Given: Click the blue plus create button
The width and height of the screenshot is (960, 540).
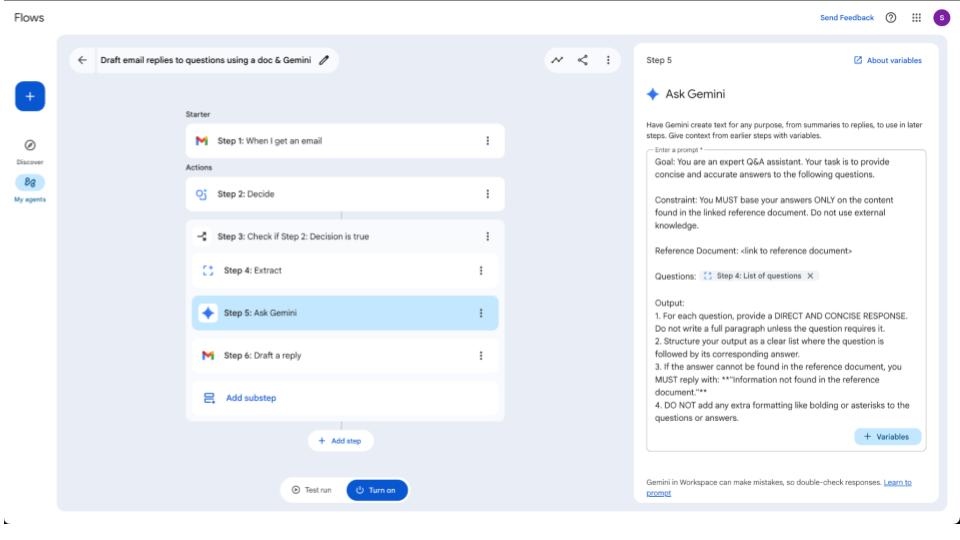Looking at the screenshot, I should pos(30,96).
